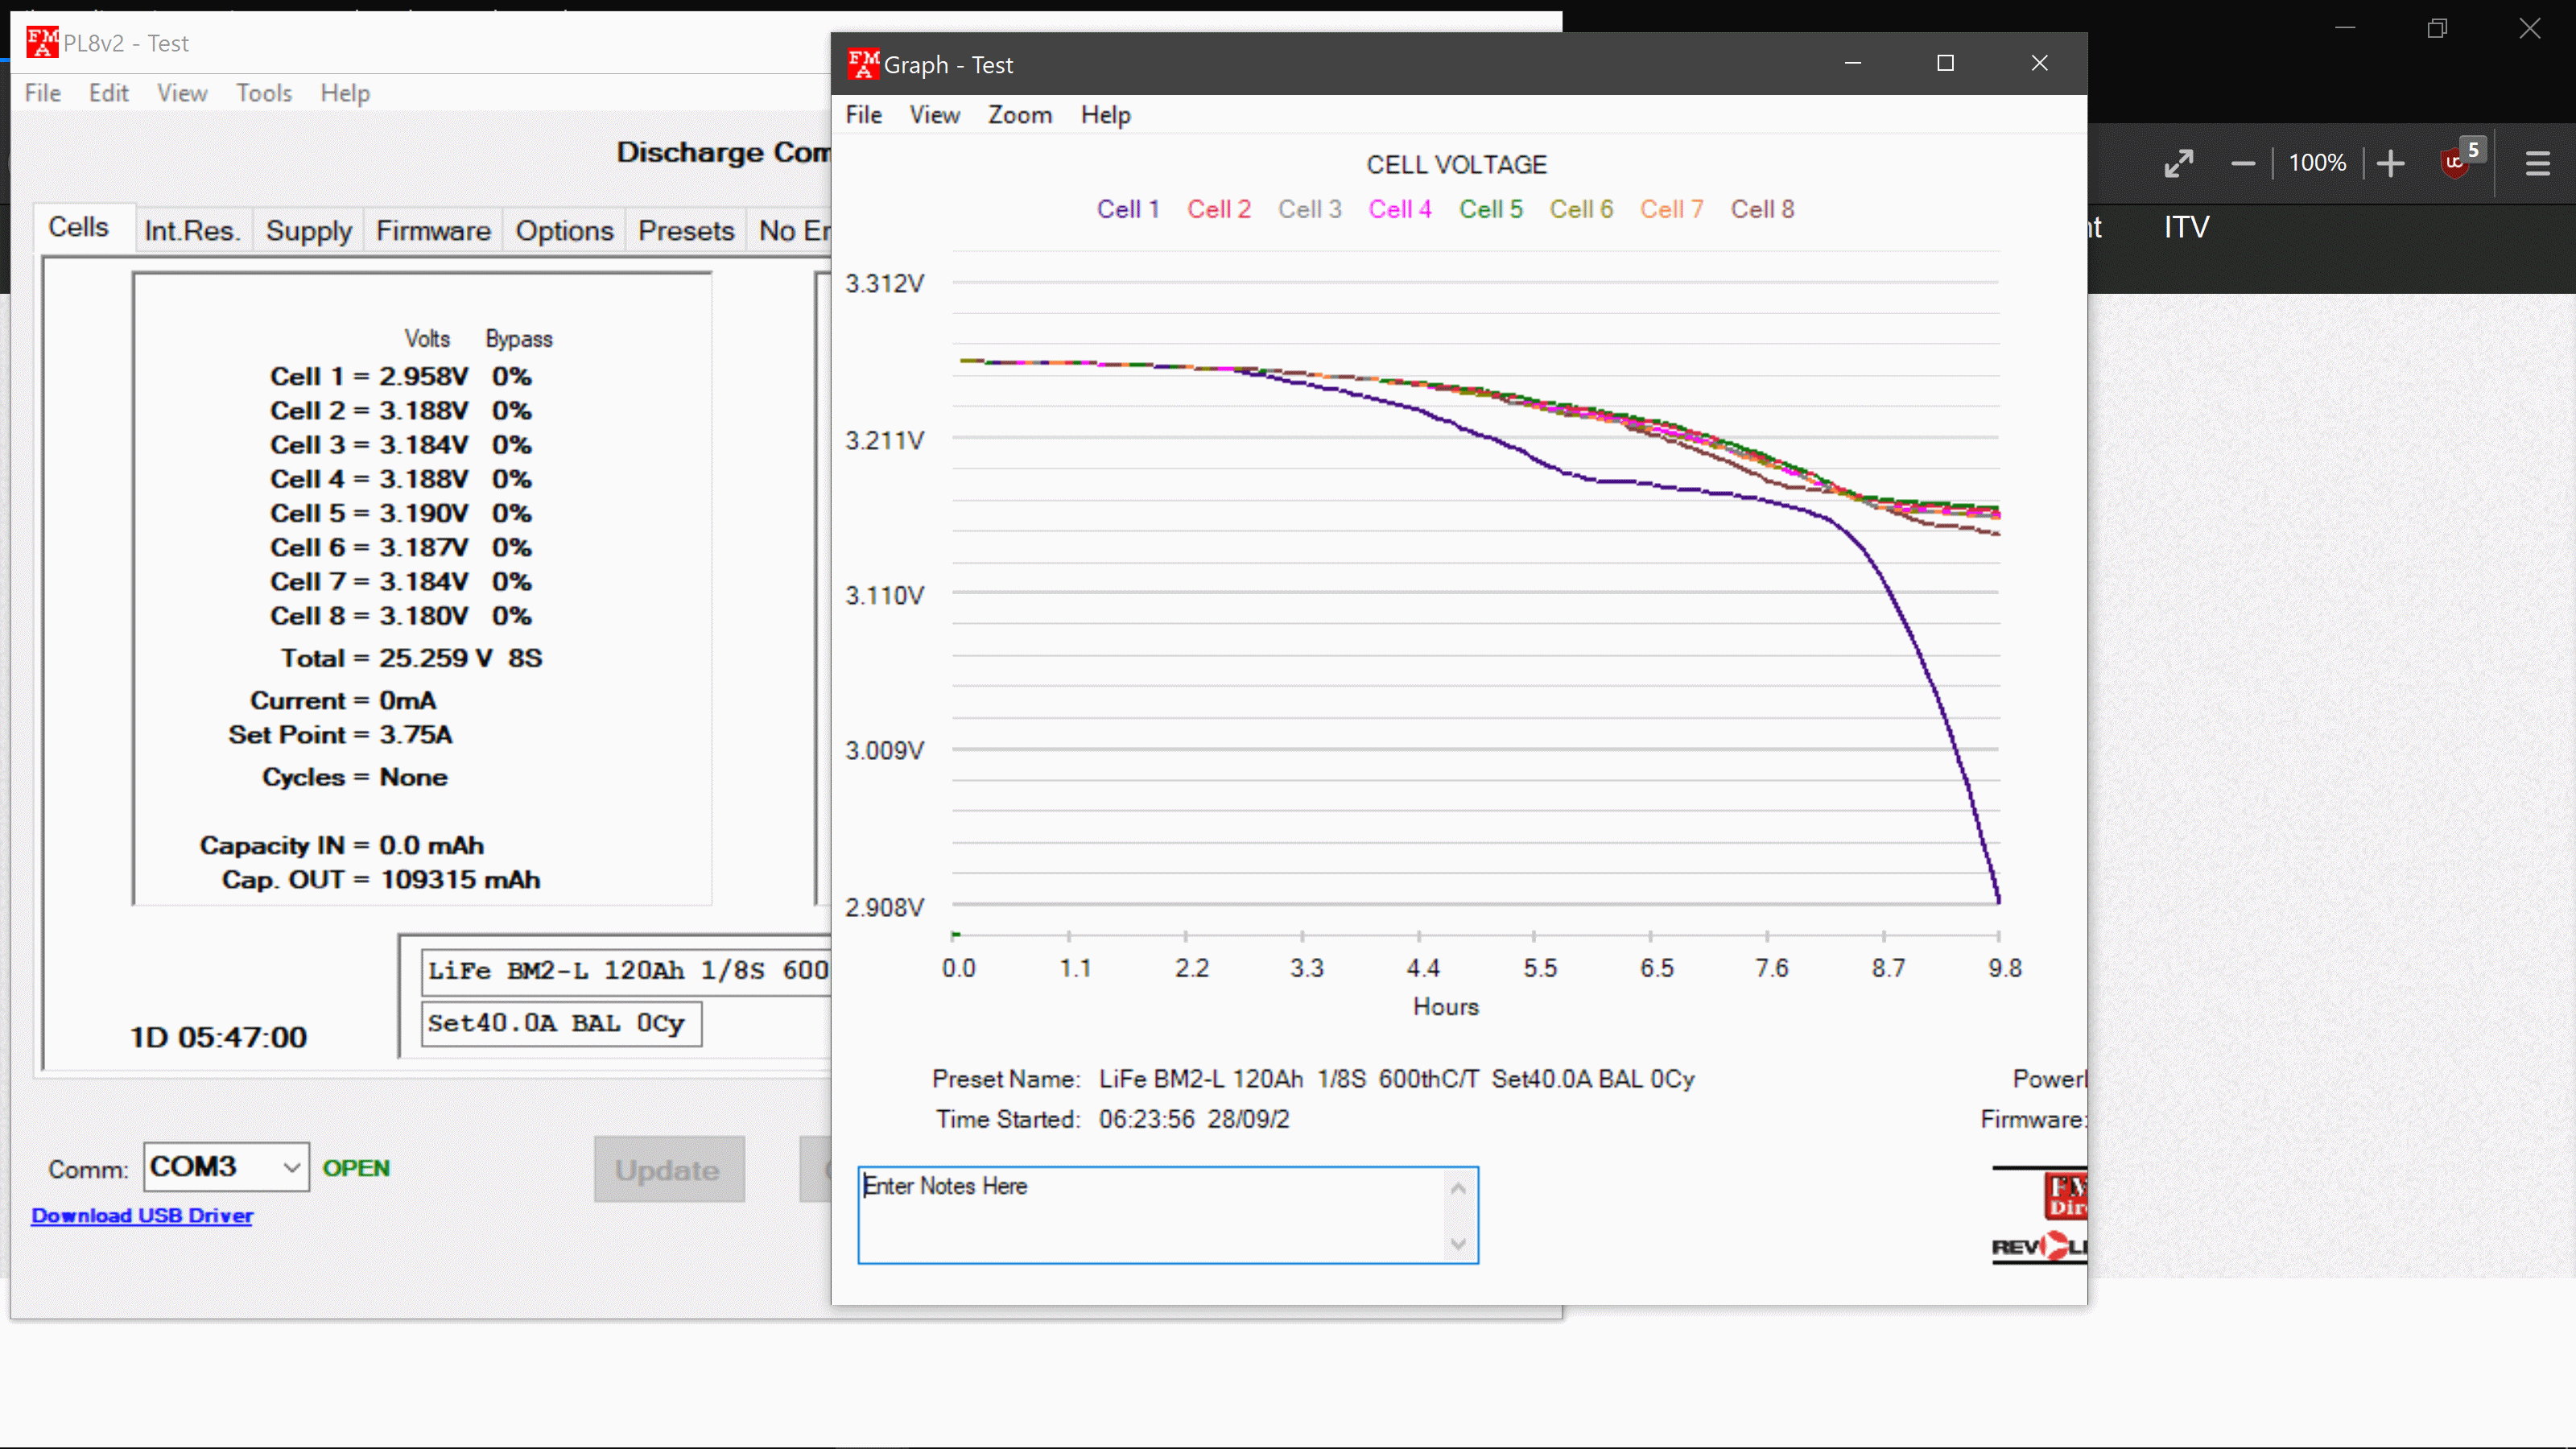Screen dimensions: 2576x1449
Task: Click the zoom in plus icon
Action: click(2390, 163)
